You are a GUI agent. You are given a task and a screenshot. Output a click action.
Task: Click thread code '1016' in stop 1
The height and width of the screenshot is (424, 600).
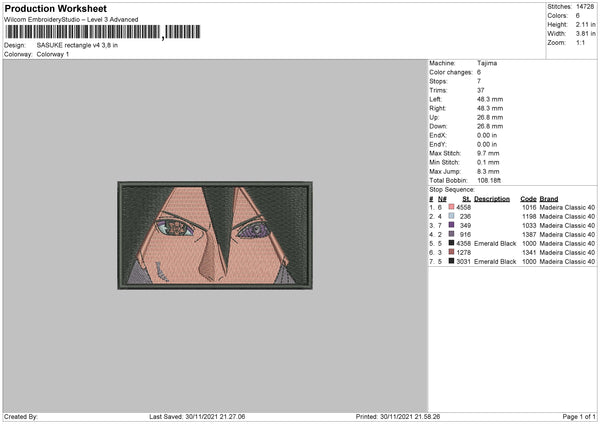tap(529, 207)
